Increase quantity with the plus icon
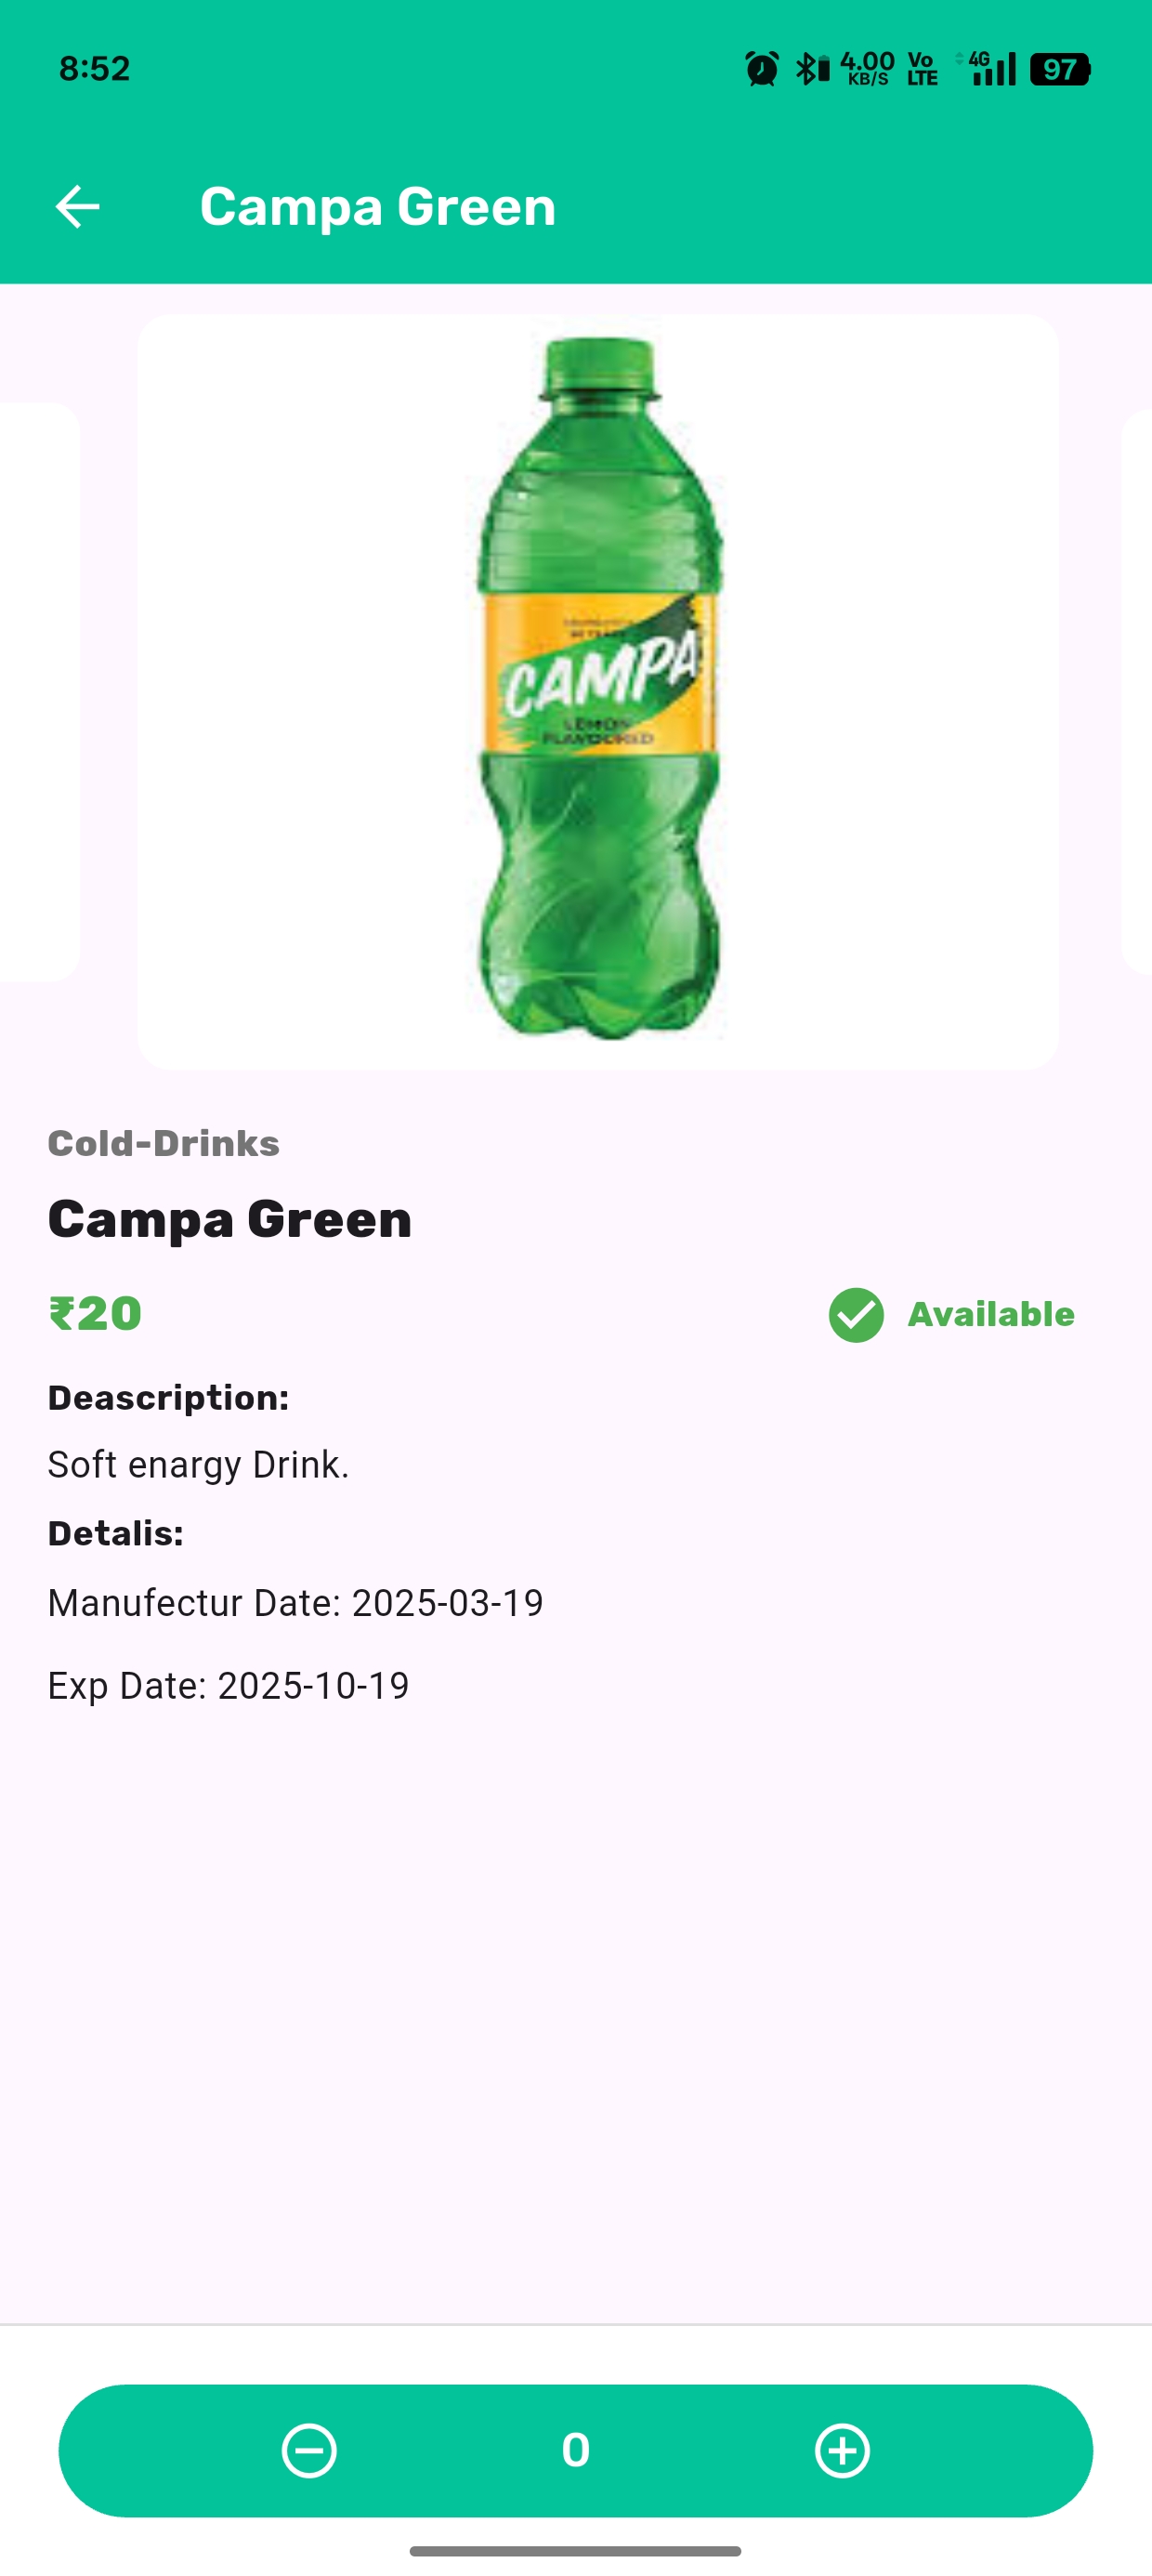 [842, 2450]
